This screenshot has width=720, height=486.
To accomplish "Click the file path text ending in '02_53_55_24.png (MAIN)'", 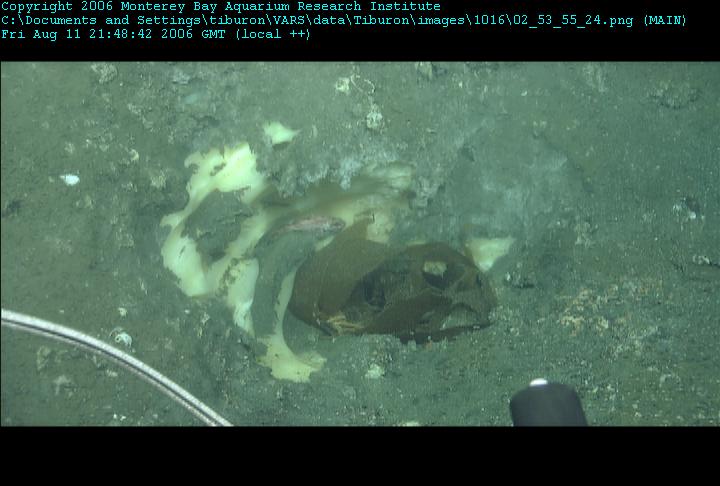I will point(344,20).
